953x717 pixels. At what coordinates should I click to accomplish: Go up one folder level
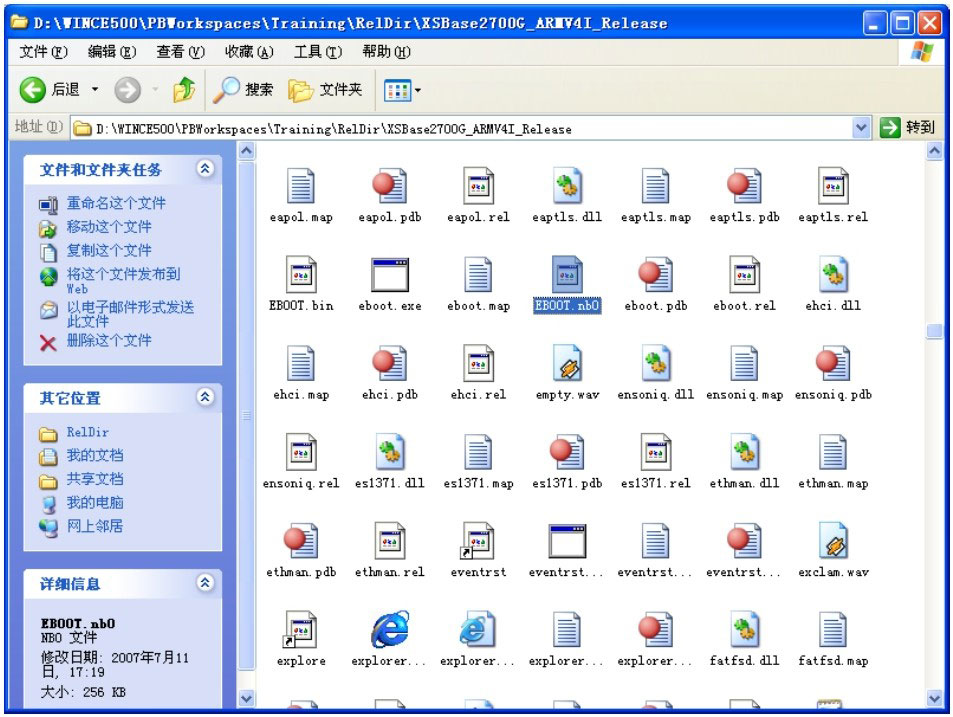click(x=184, y=90)
